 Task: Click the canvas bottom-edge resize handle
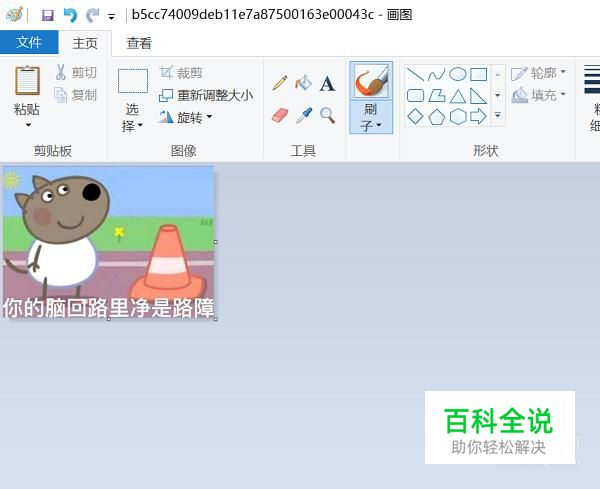point(109,319)
